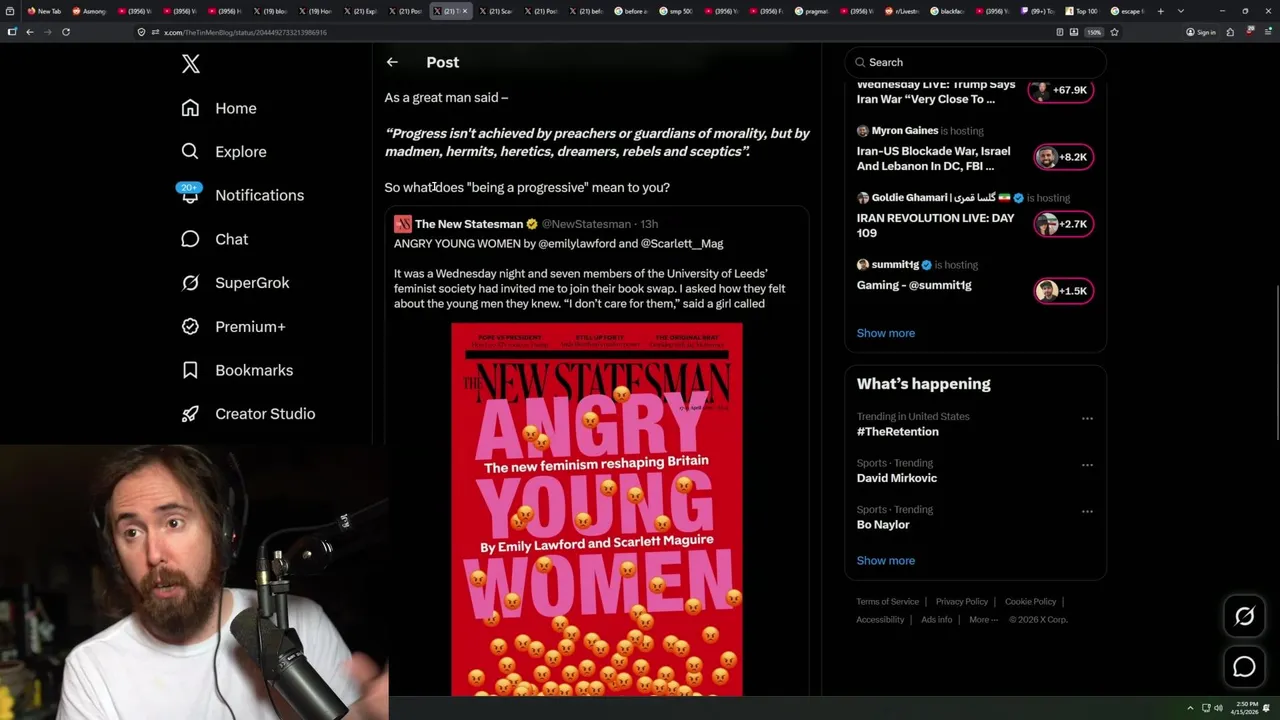Go back using the Post back arrow
Screen dimensions: 1280x720
click(x=392, y=62)
